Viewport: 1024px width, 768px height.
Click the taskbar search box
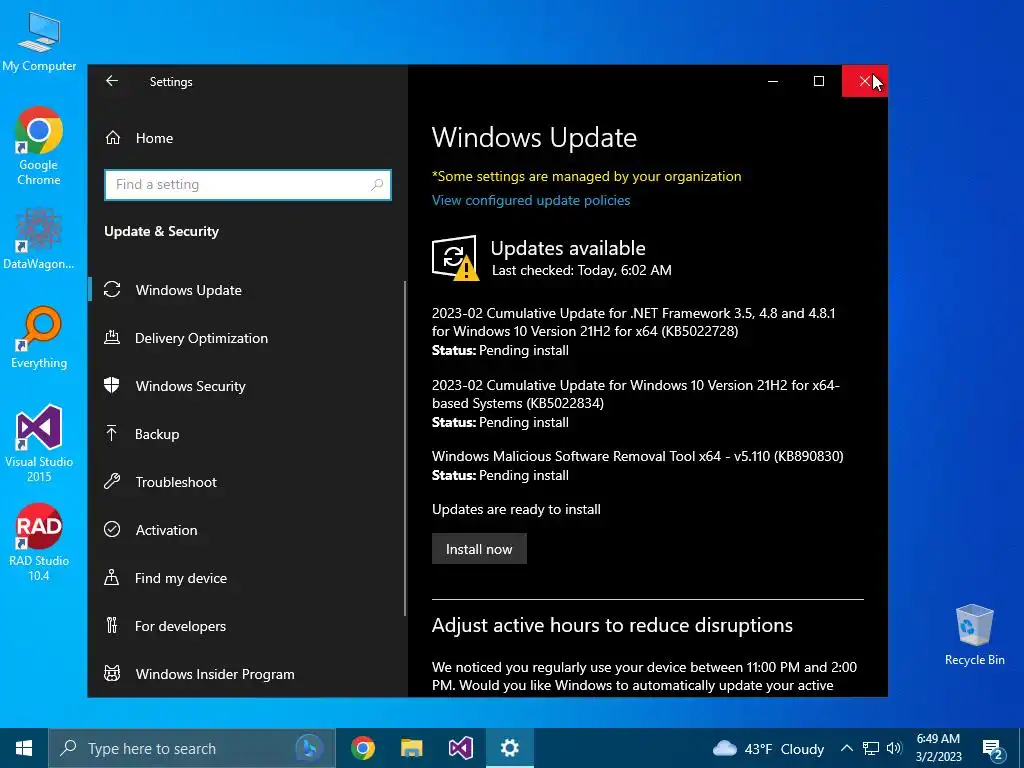(192, 748)
